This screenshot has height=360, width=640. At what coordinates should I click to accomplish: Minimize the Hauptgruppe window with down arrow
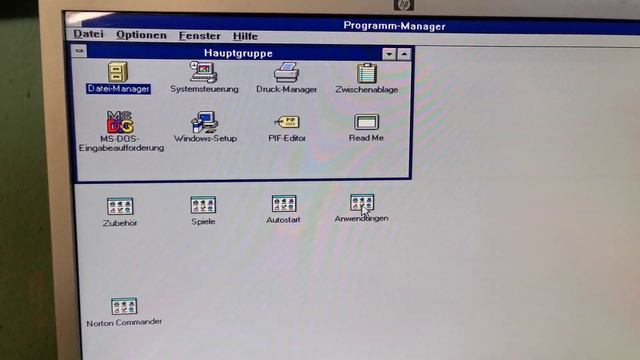click(389, 54)
